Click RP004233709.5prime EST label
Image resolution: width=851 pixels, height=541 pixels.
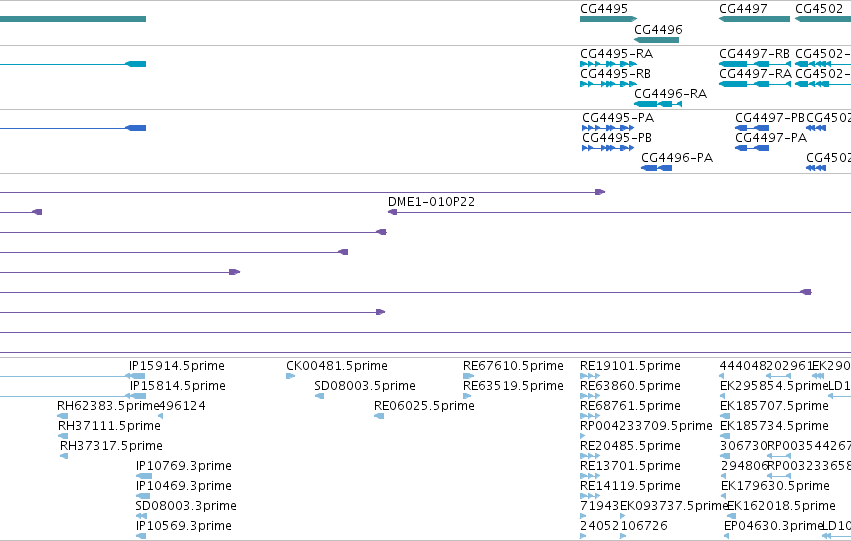pyautogui.click(x=646, y=426)
